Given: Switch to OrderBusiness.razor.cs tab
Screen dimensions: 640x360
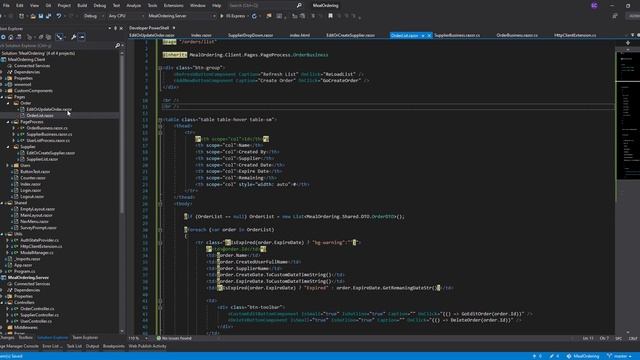Looking at the screenshot, I should pyautogui.click(x=517, y=36).
